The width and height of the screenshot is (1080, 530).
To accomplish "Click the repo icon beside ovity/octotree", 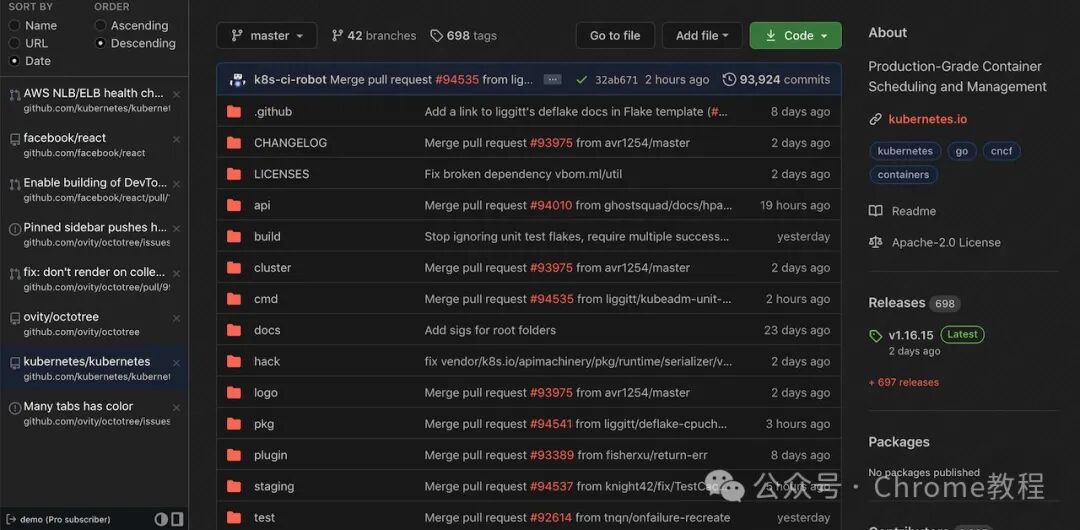I will (14, 318).
